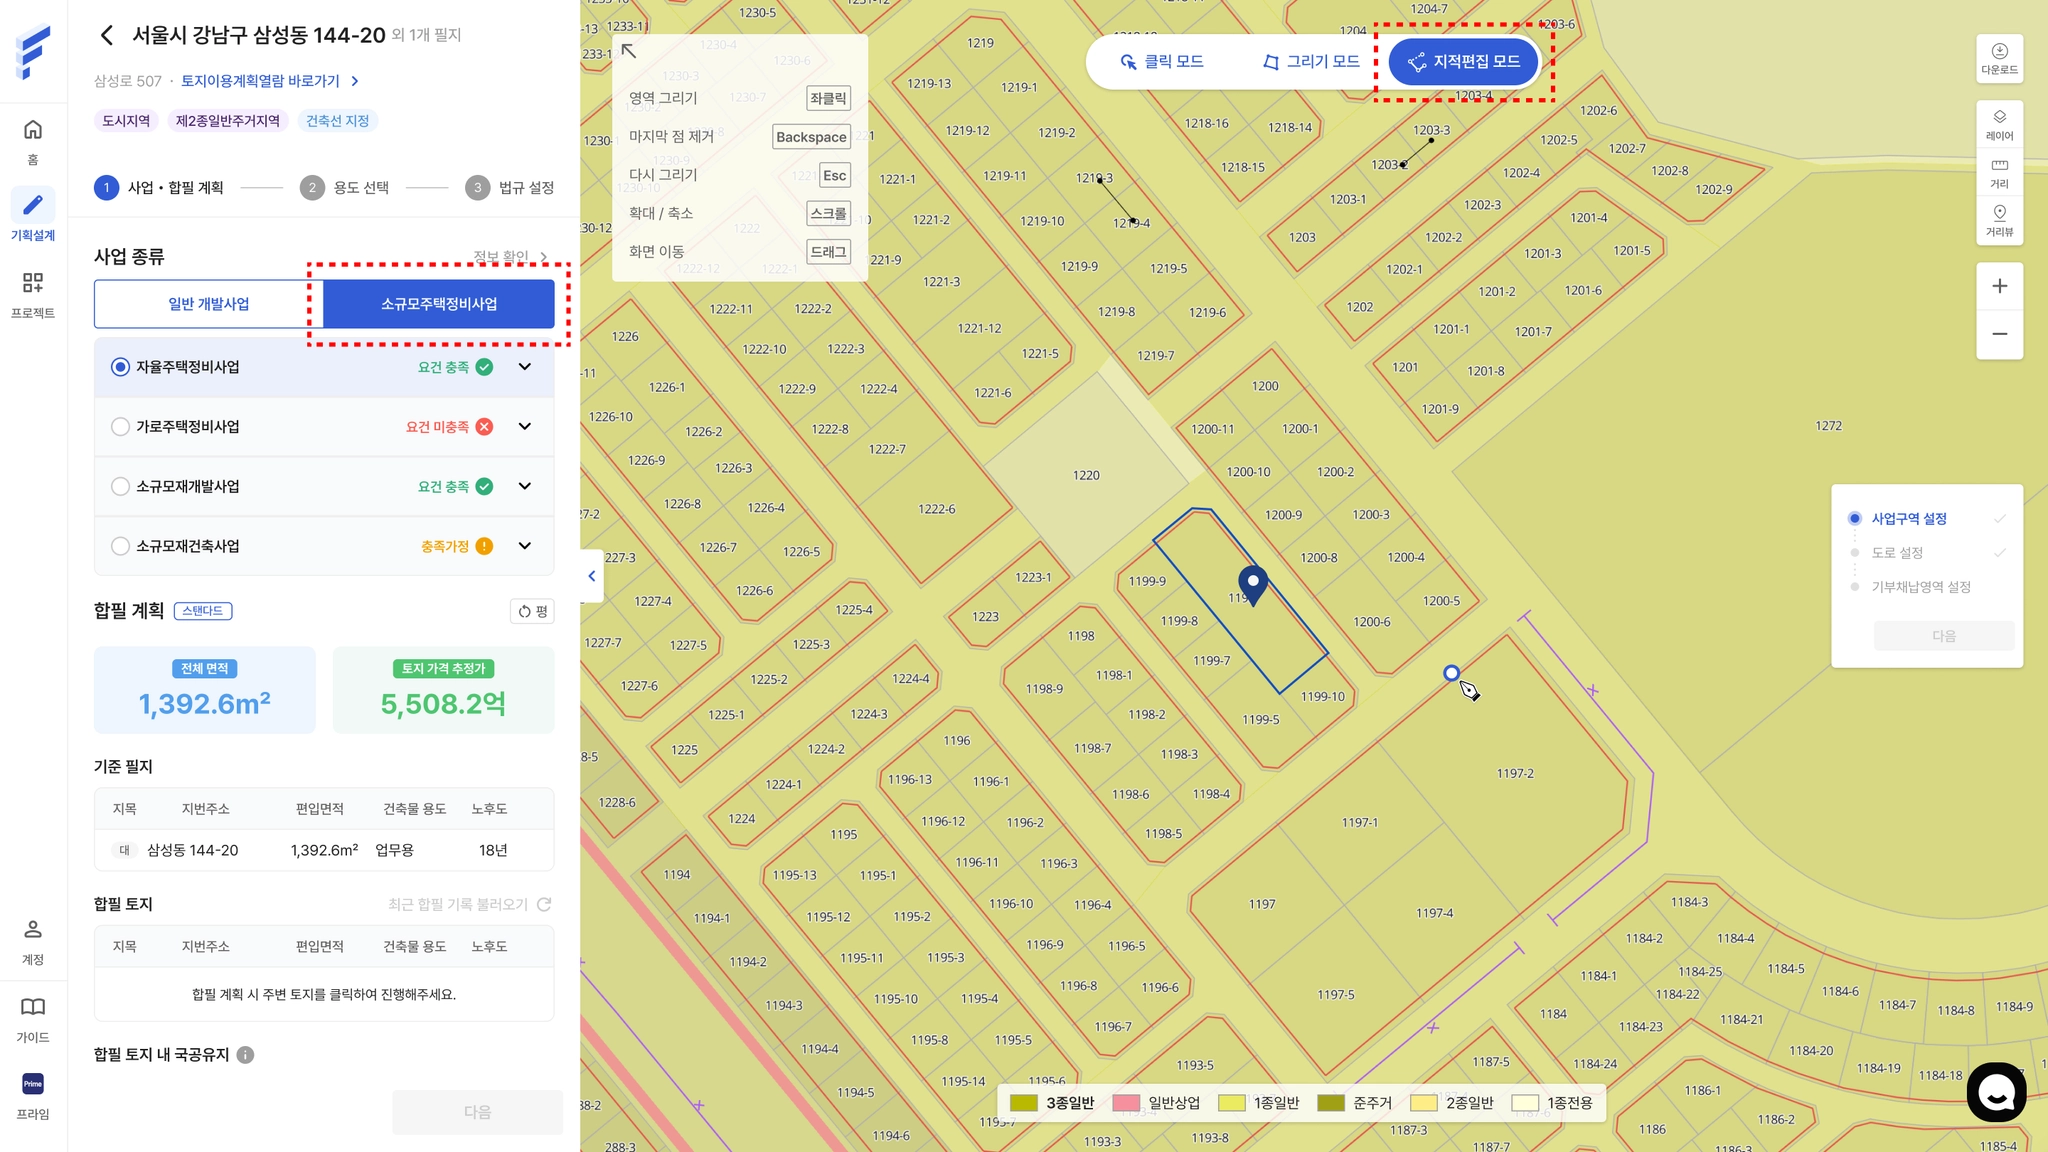2048x1152 pixels.
Task: Select 소규모재개발사업 radio option
Action: pos(120,487)
